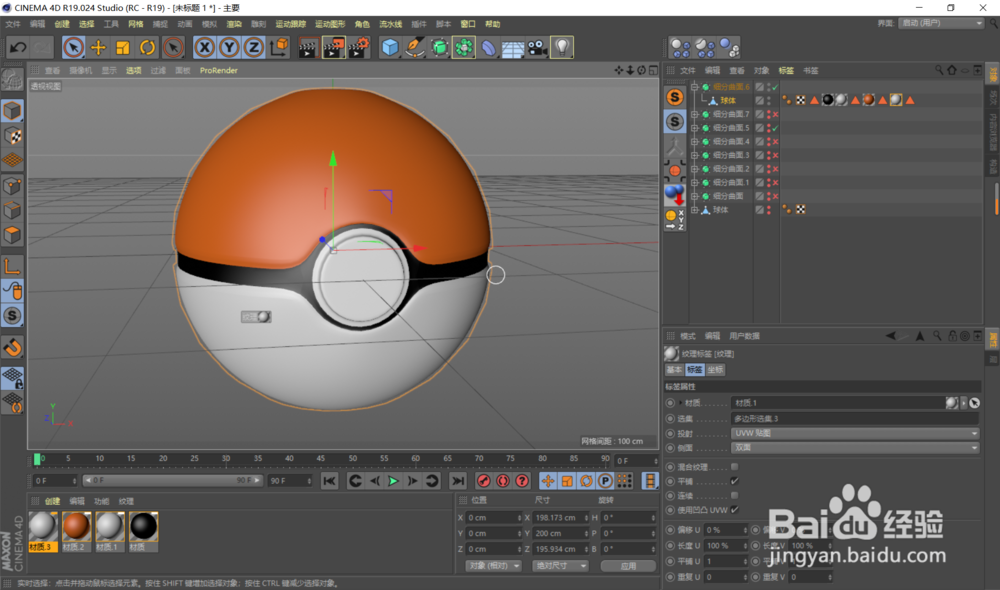Open ProRender in the viewport menu
Screen dimensions: 1000x590
point(219,71)
